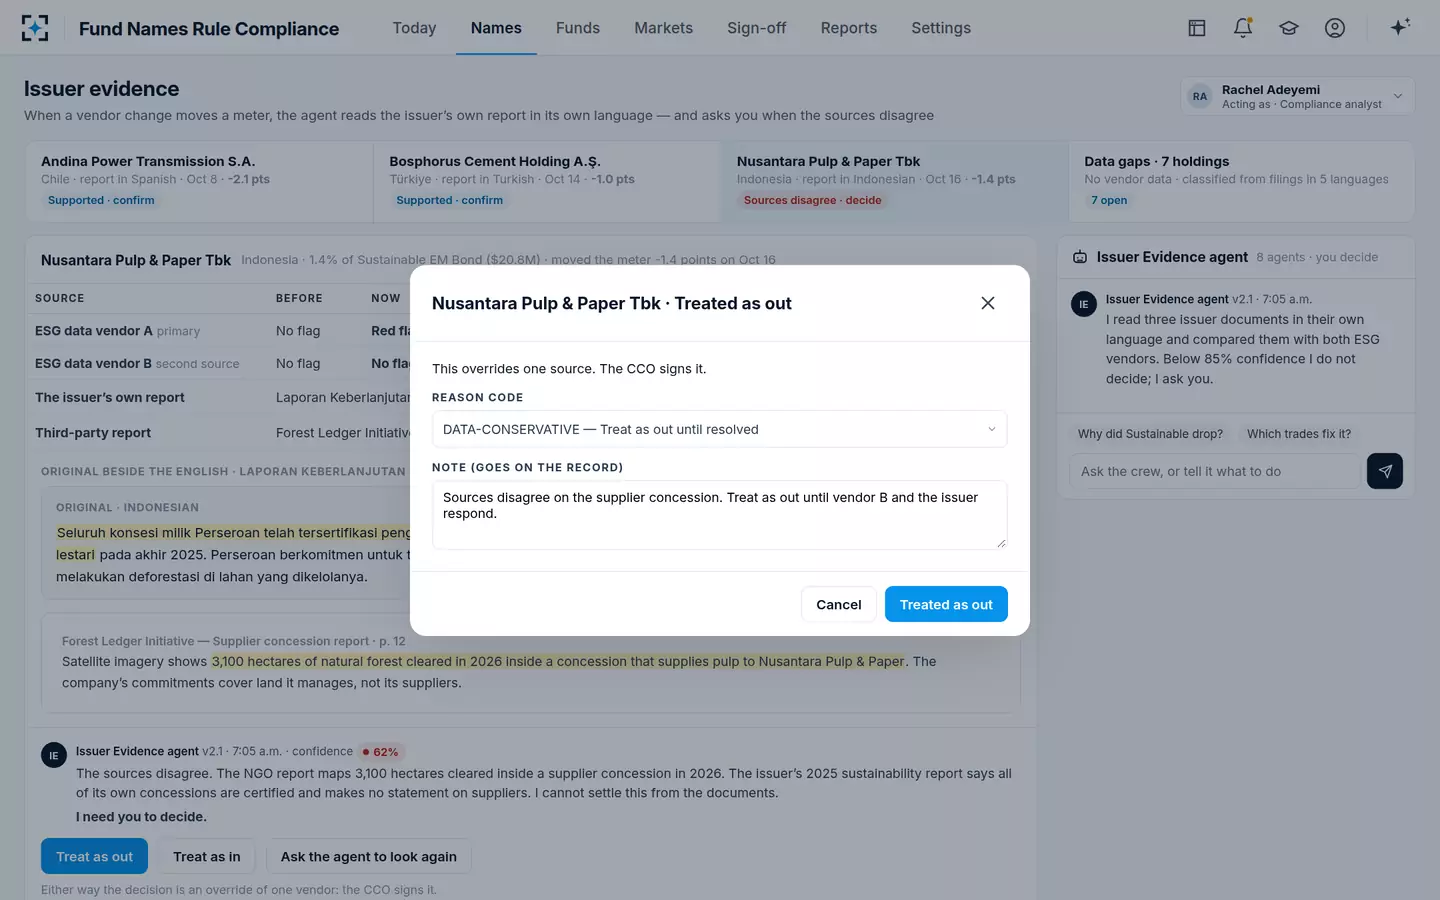Screen dimensions: 1440x900
Task: Open user account profile icon
Action: [1335, 28]
